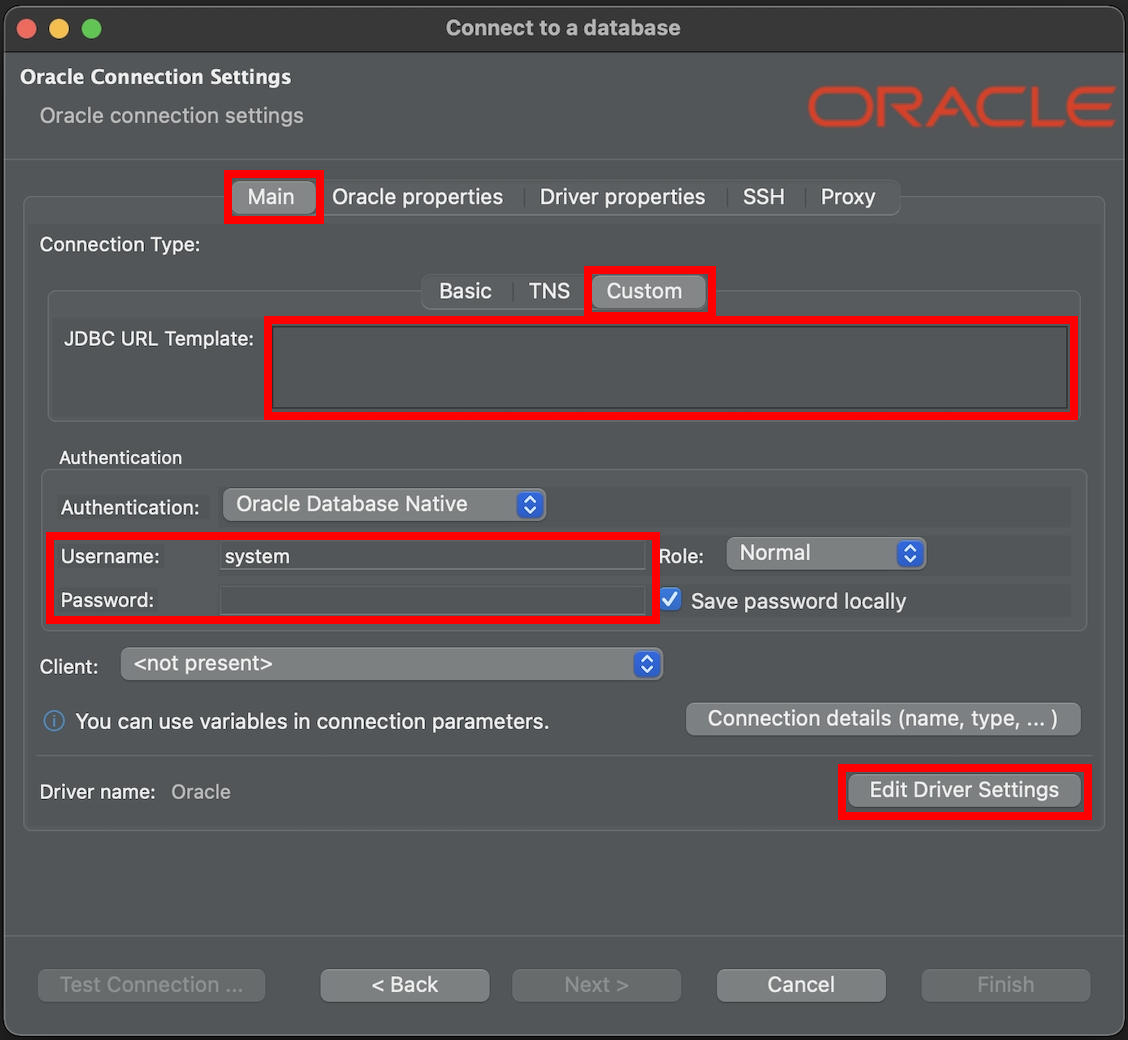Open the Role dropdown showing Normal
This screenshot has width=1128, height=1040.
click(x=826, y=553)
